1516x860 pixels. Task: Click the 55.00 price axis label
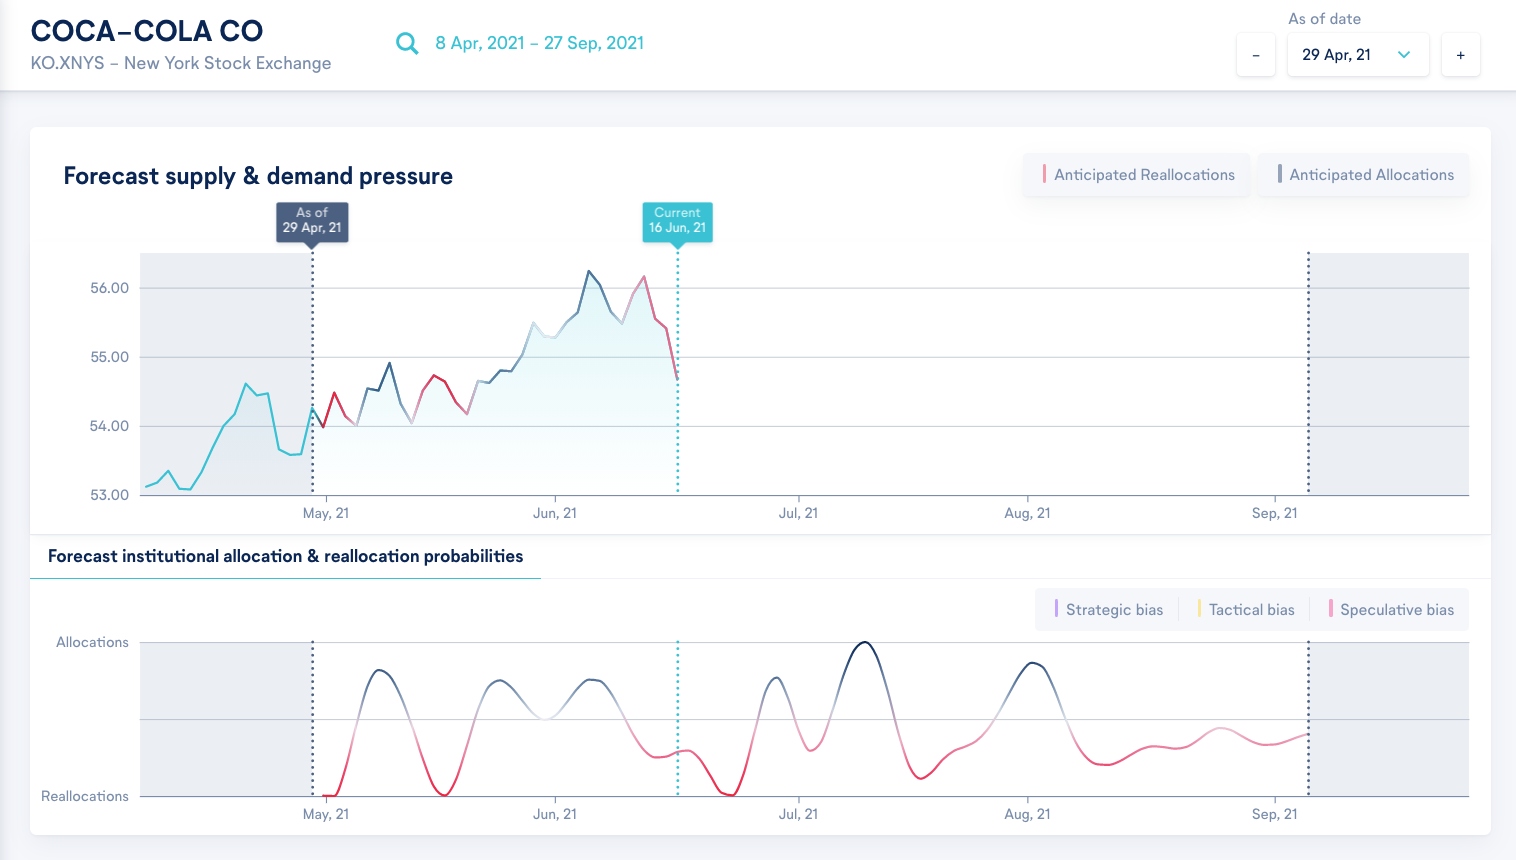click(x=109, y=357)
